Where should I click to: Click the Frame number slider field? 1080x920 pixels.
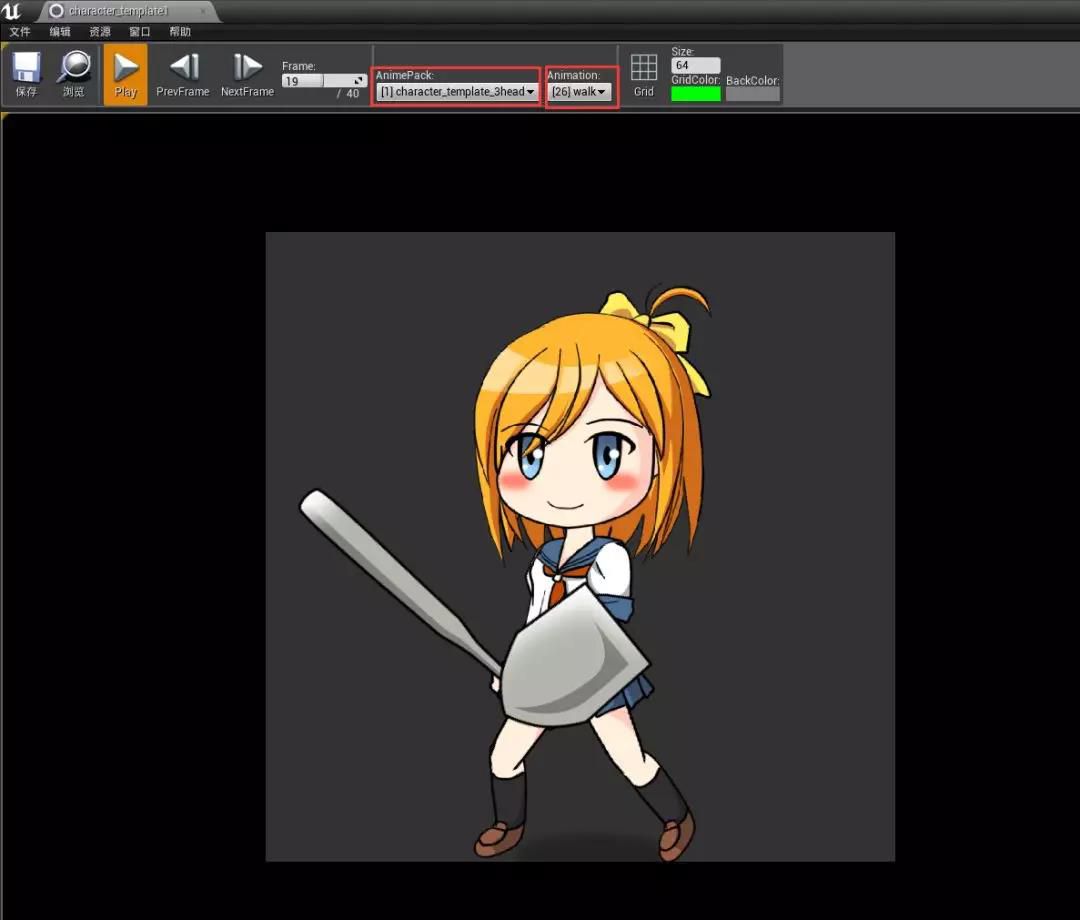pyautogui.click(x=324, y=81)
